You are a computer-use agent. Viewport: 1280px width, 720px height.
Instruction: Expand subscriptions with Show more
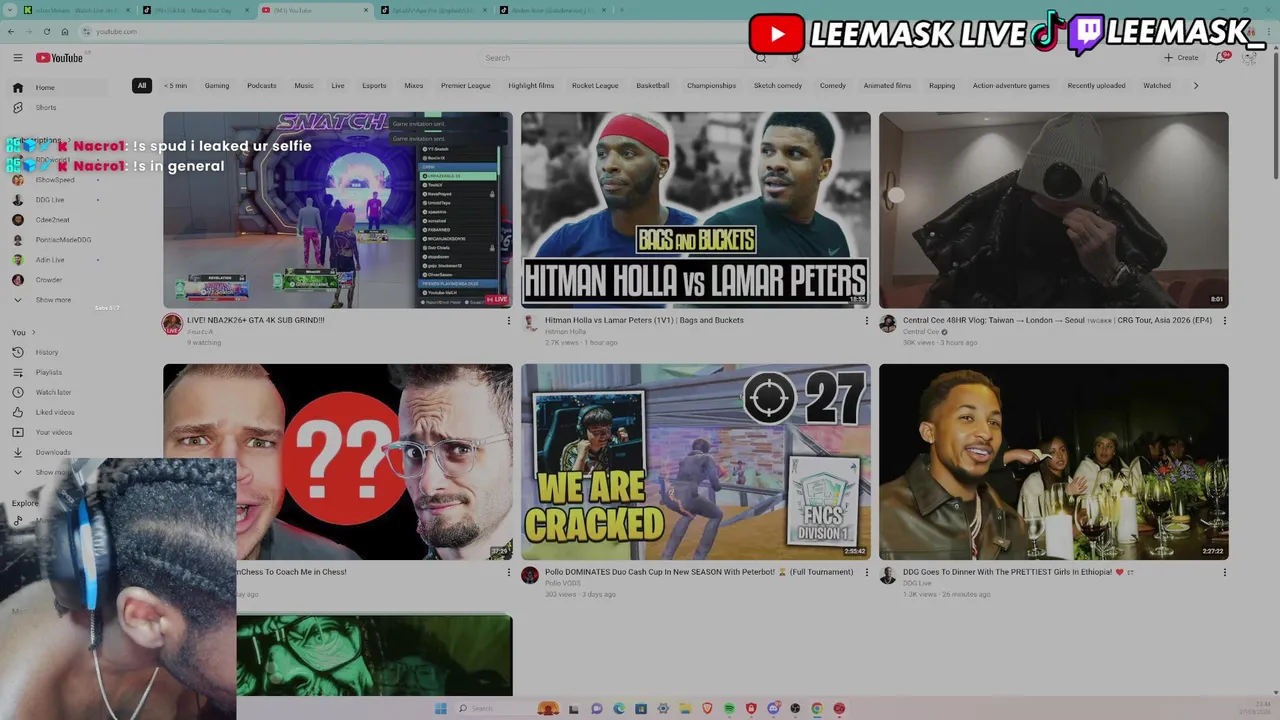coord(58,300)
